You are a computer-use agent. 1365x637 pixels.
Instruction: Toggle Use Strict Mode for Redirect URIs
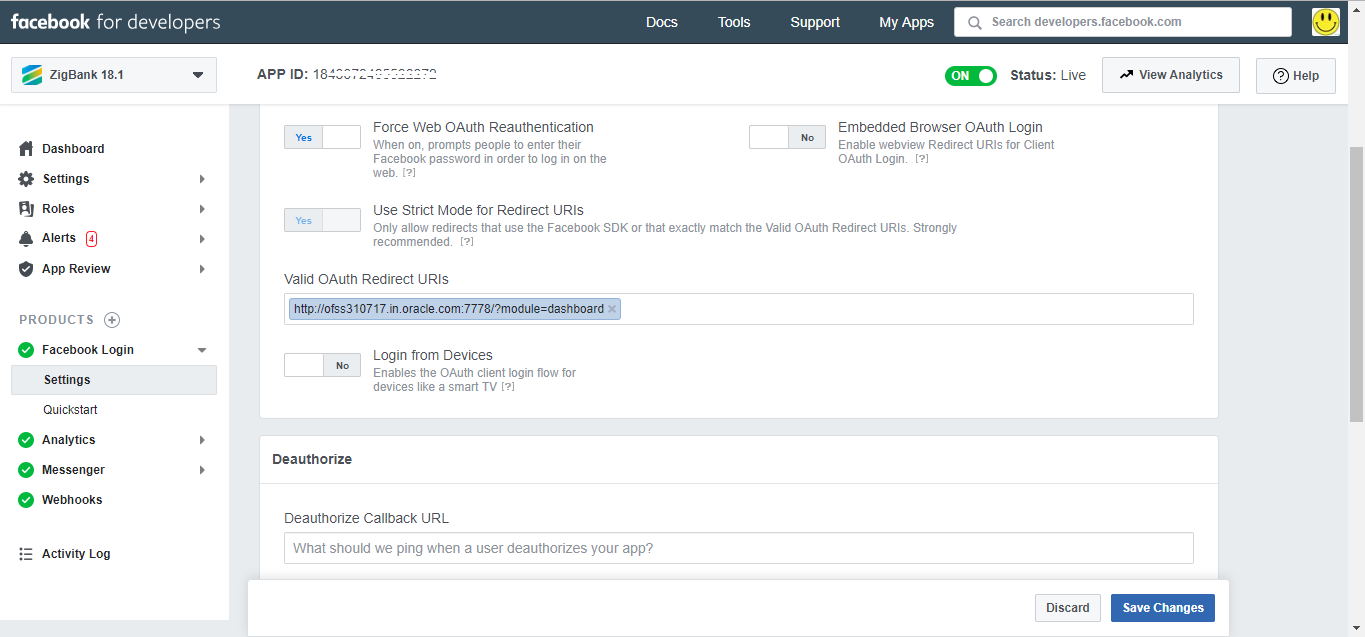(x=322, y=220)
